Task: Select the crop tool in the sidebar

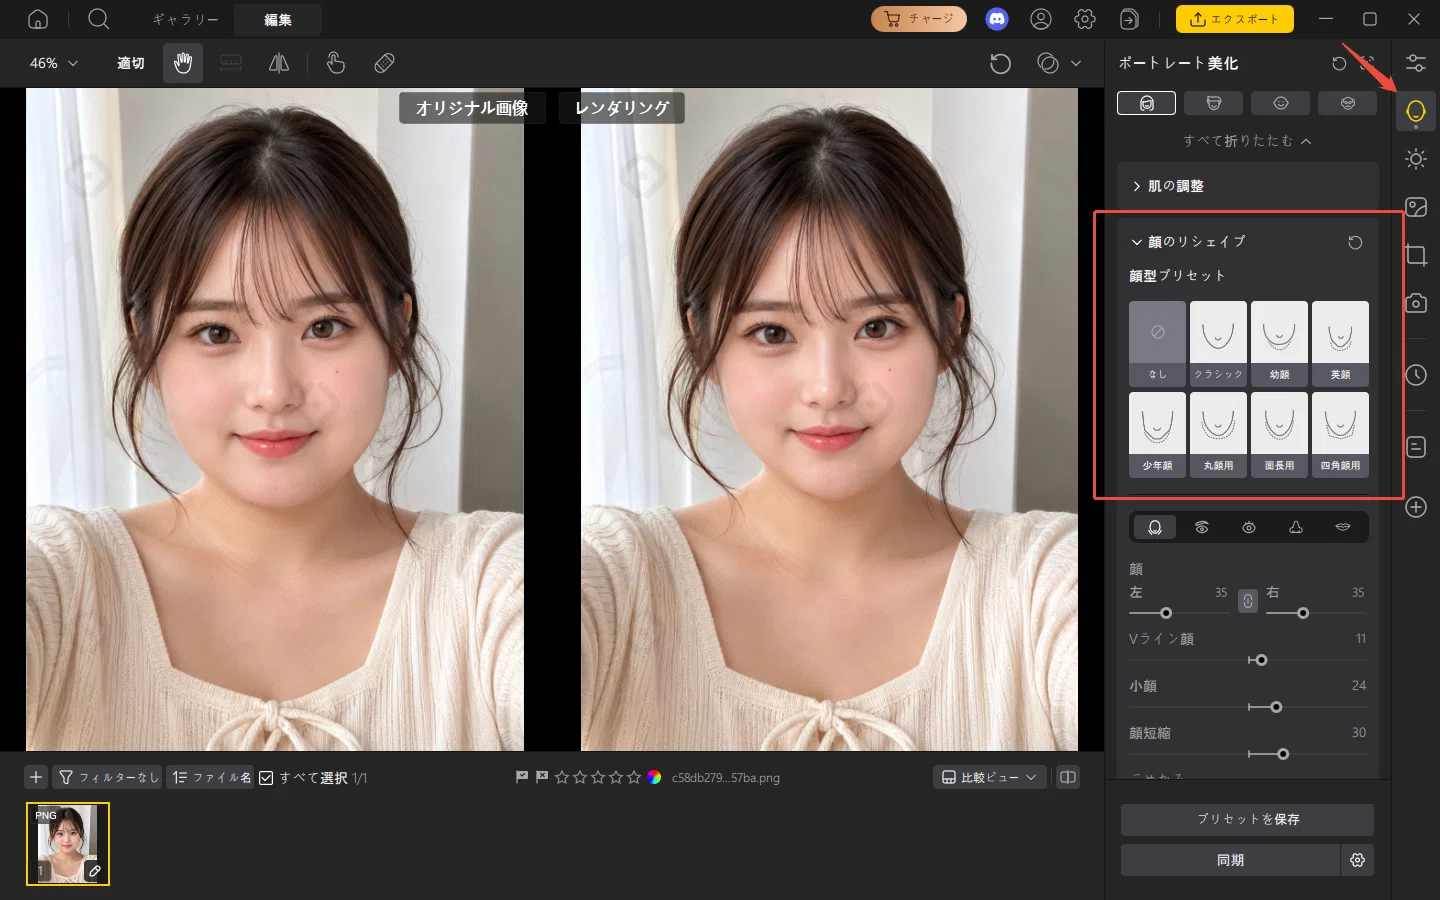Action: pyautogui.click(x=1416, y=255)
